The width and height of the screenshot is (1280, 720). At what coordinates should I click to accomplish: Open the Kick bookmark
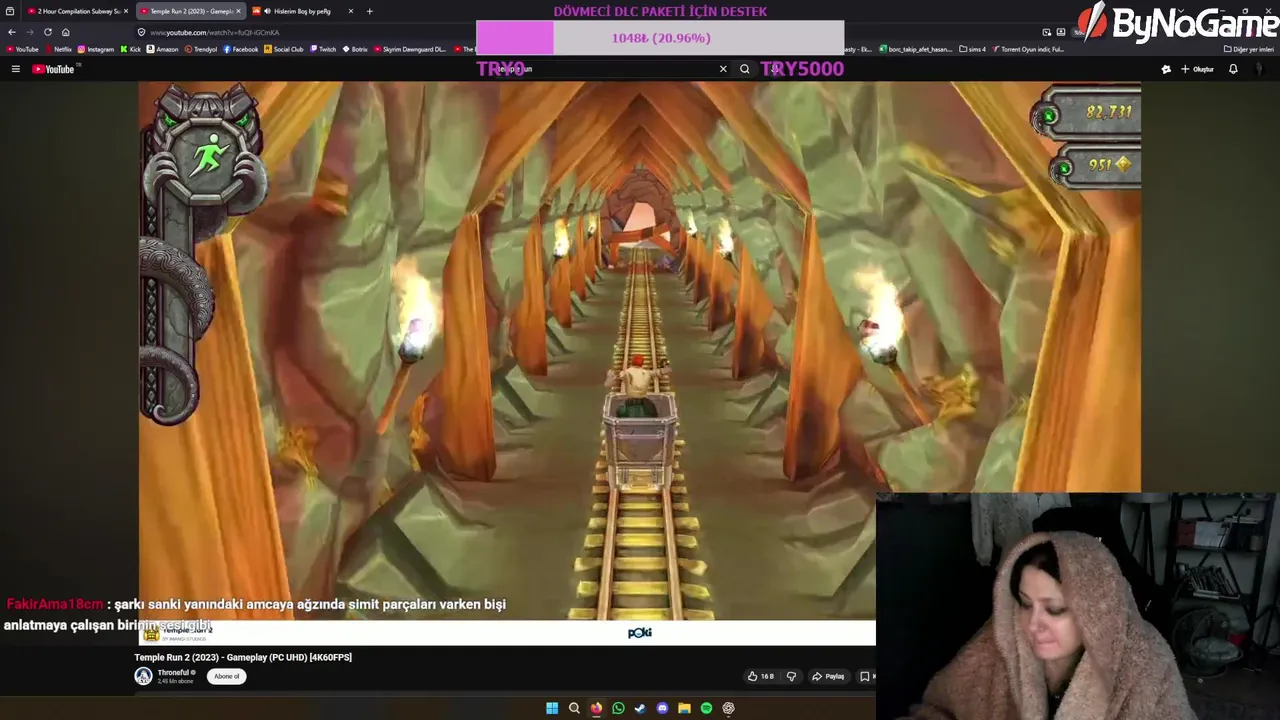click(131, 49)
